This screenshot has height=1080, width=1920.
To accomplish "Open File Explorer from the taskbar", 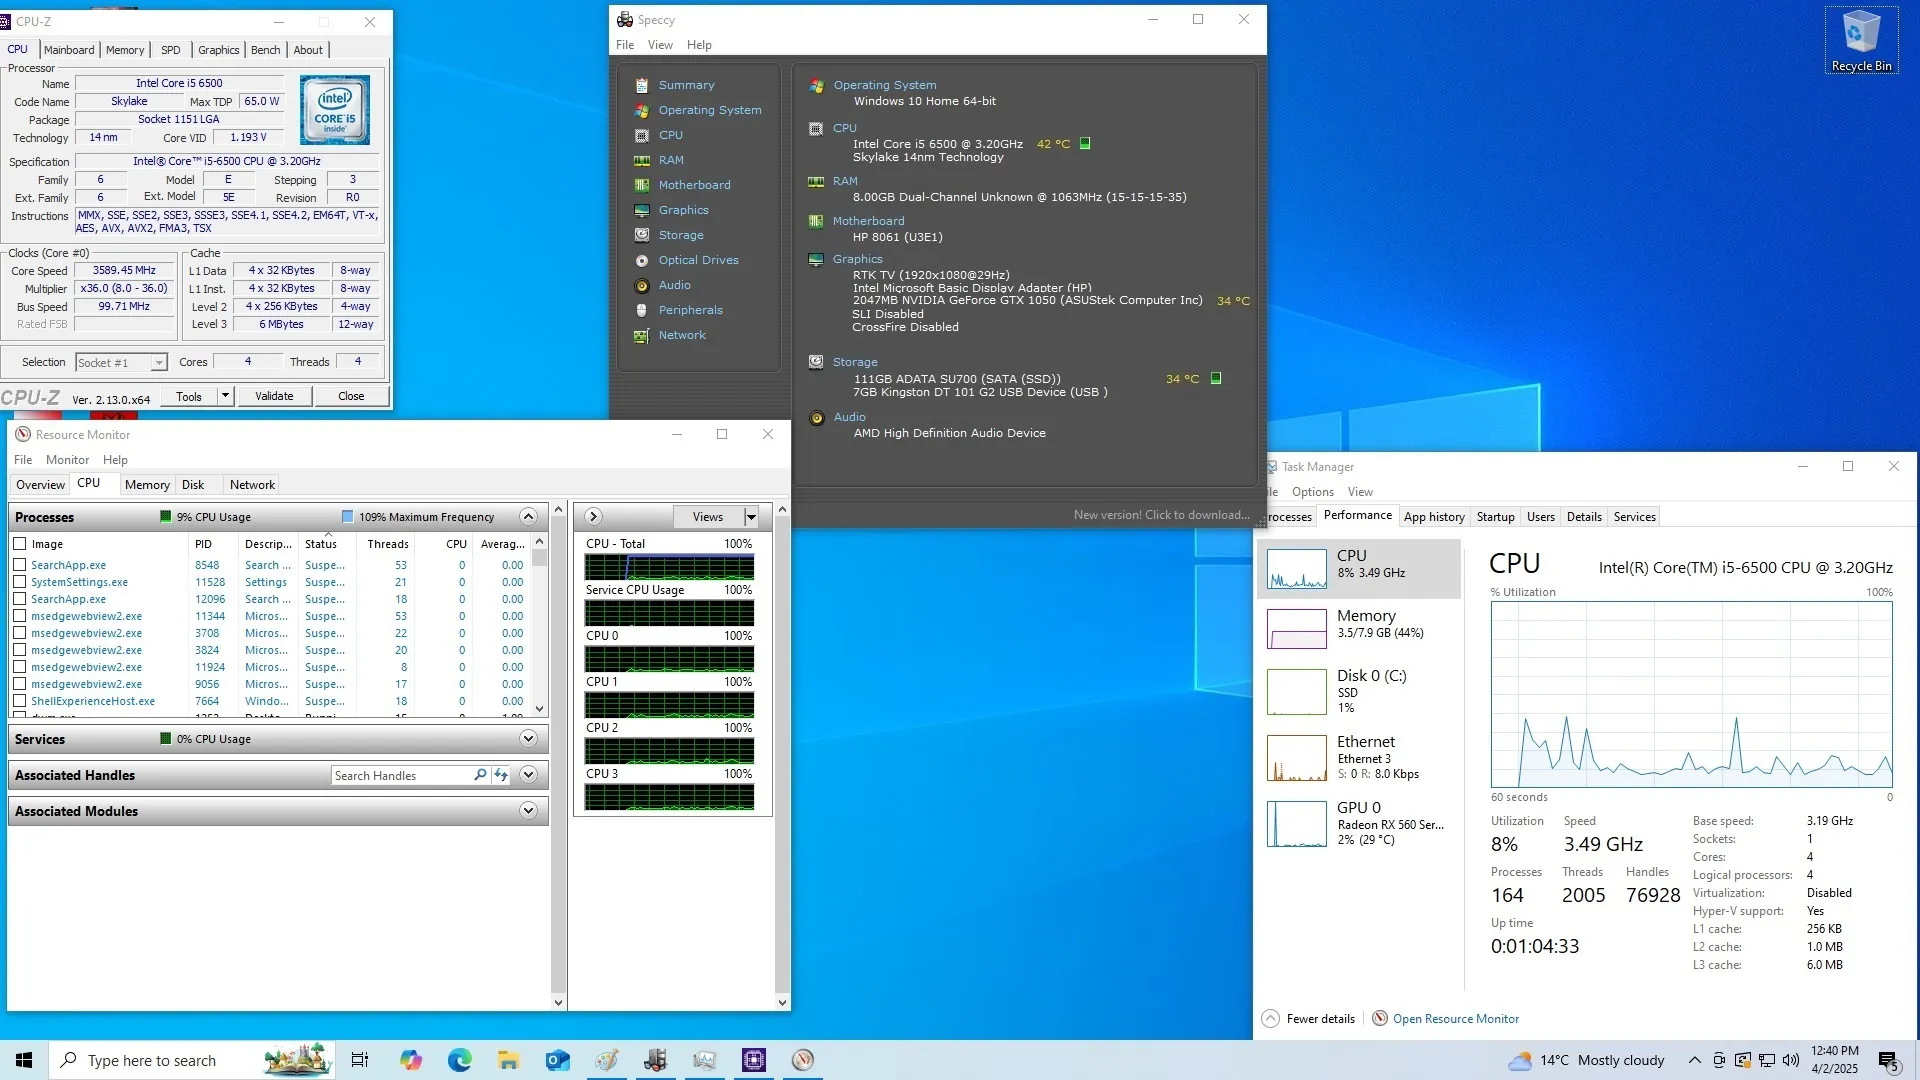I will [508, 1060].
